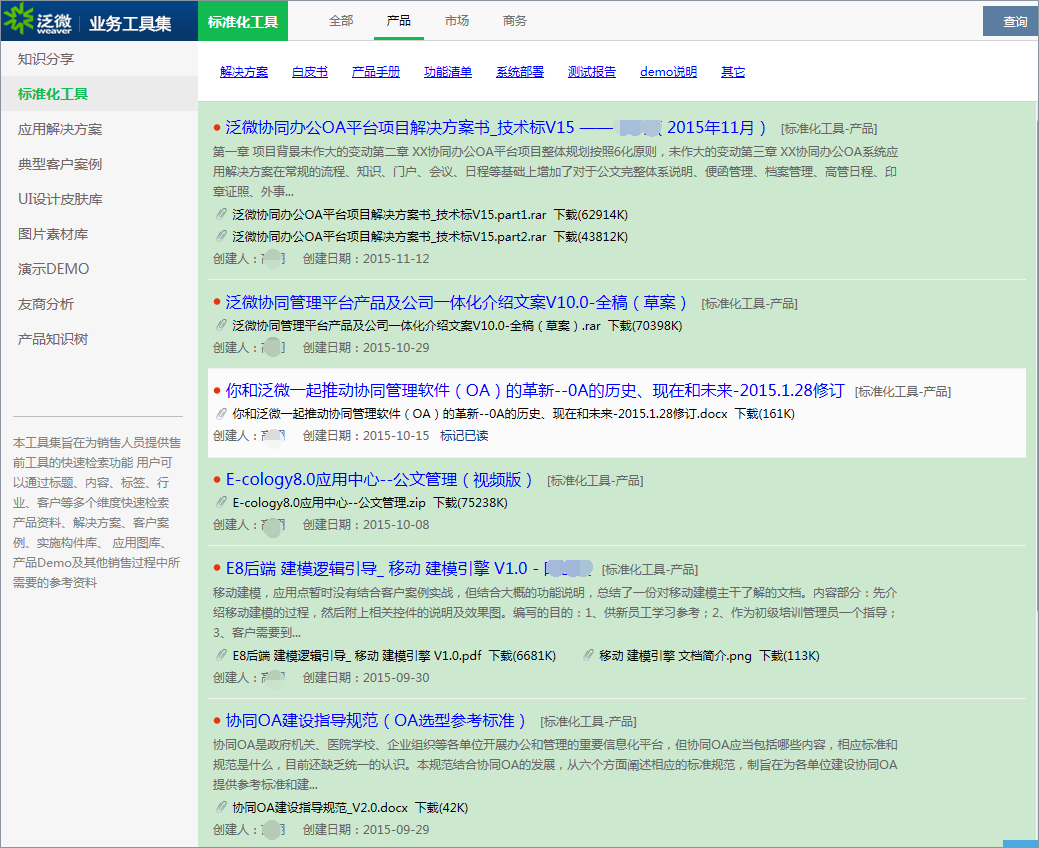
Task: Open attachment name 现在和未来-2015.1.28修订.docx
Action: (480, 413)
